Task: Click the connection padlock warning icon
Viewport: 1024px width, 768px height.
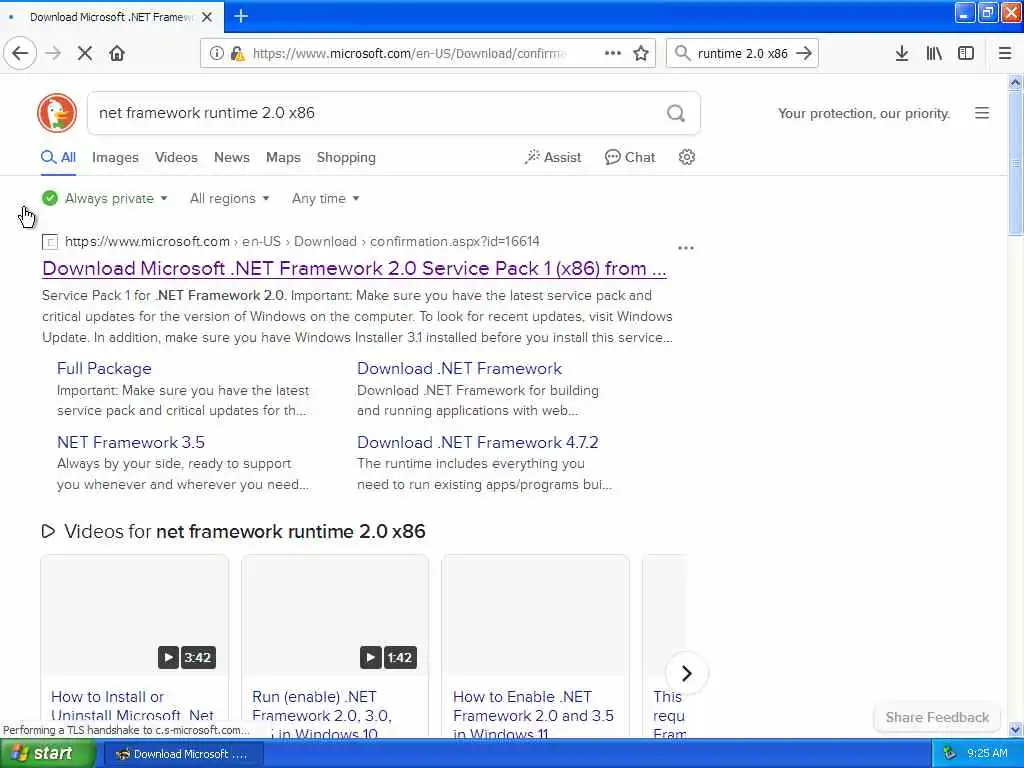Action: (x=238, y=54)
